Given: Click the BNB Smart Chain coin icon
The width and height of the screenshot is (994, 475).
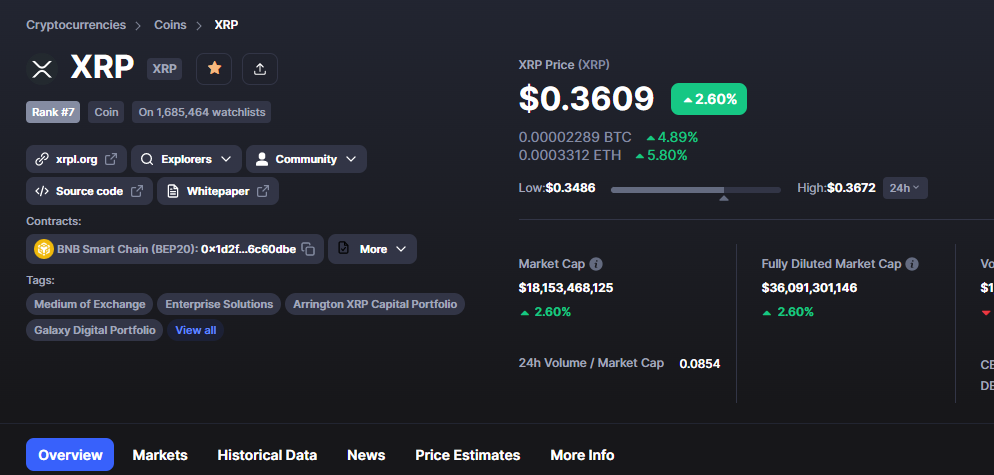Looking at the screenshot, I should (x=44, y=249).
